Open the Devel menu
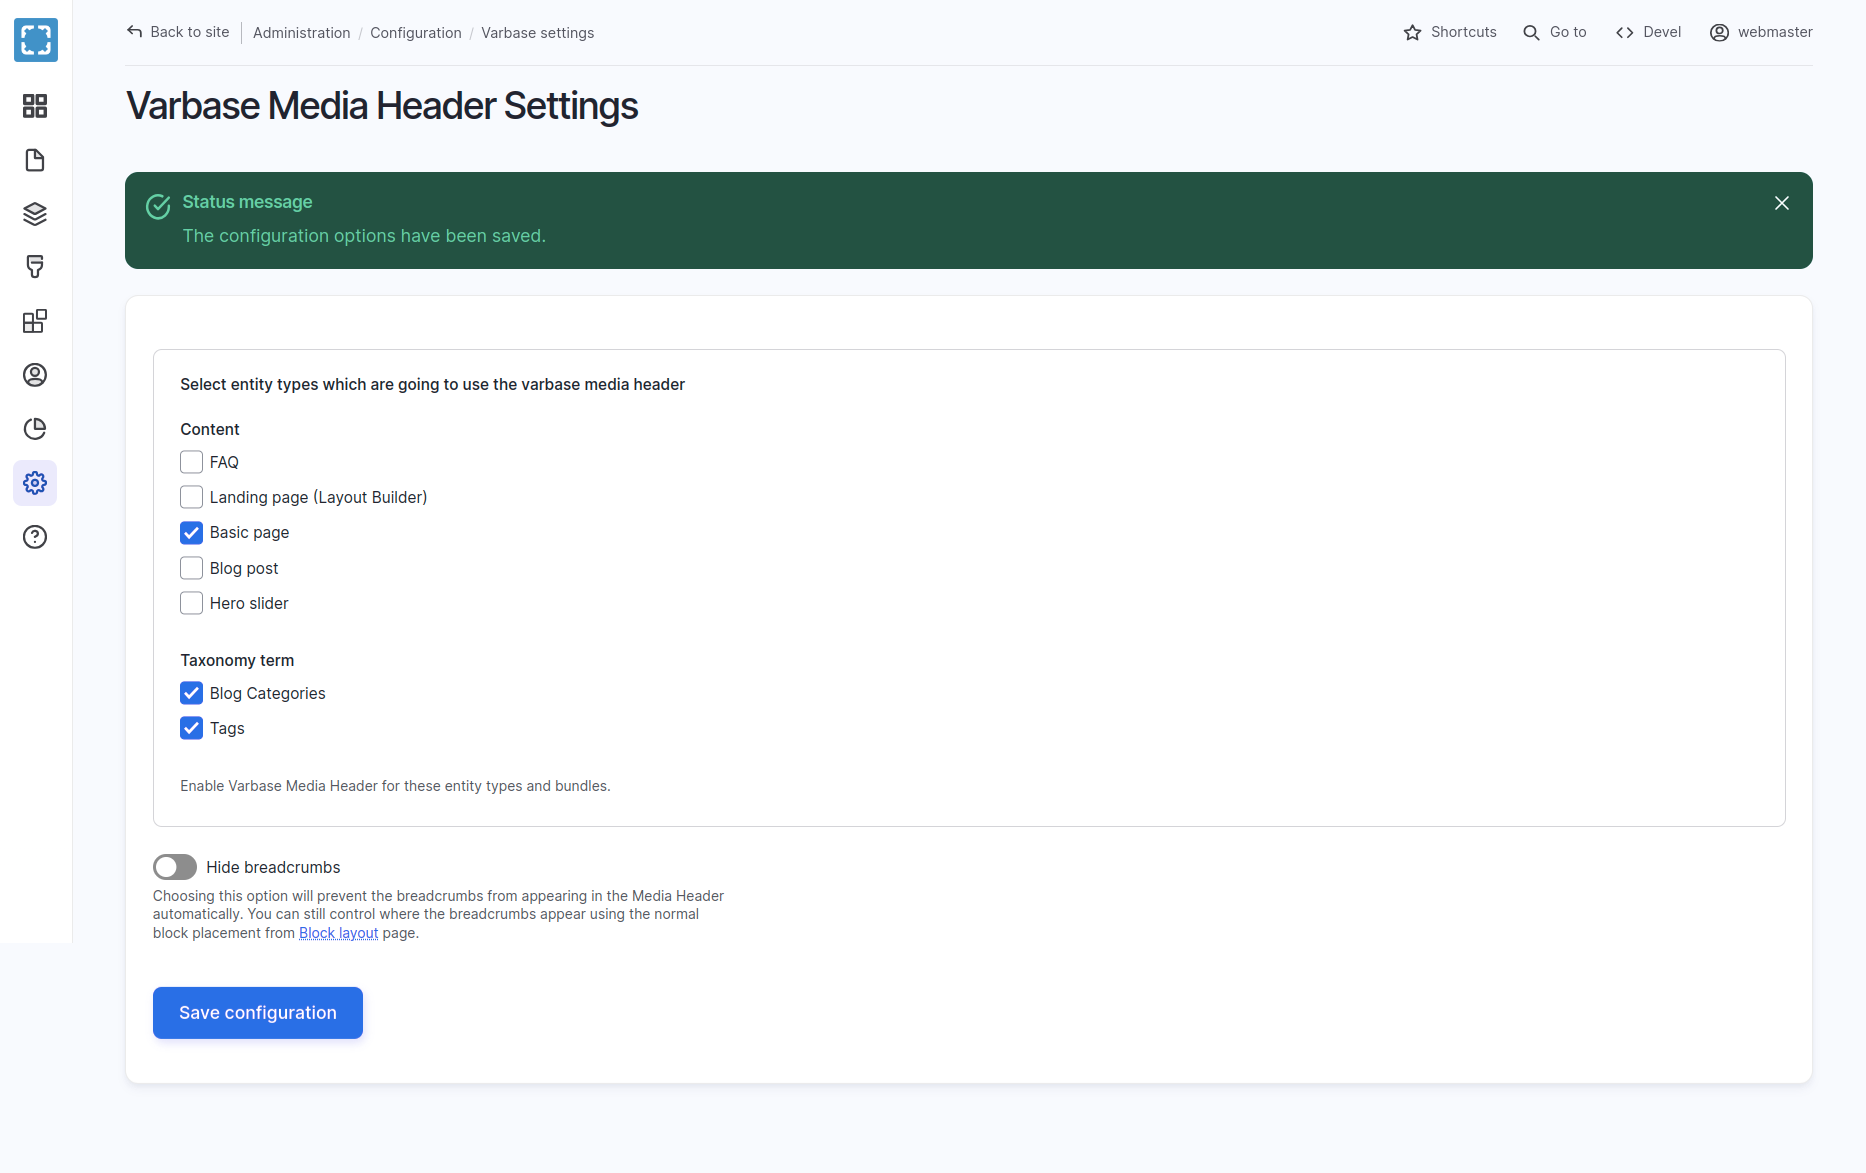The width and height of the screenshot is (1866, 1173). (x=1648, y=32)
